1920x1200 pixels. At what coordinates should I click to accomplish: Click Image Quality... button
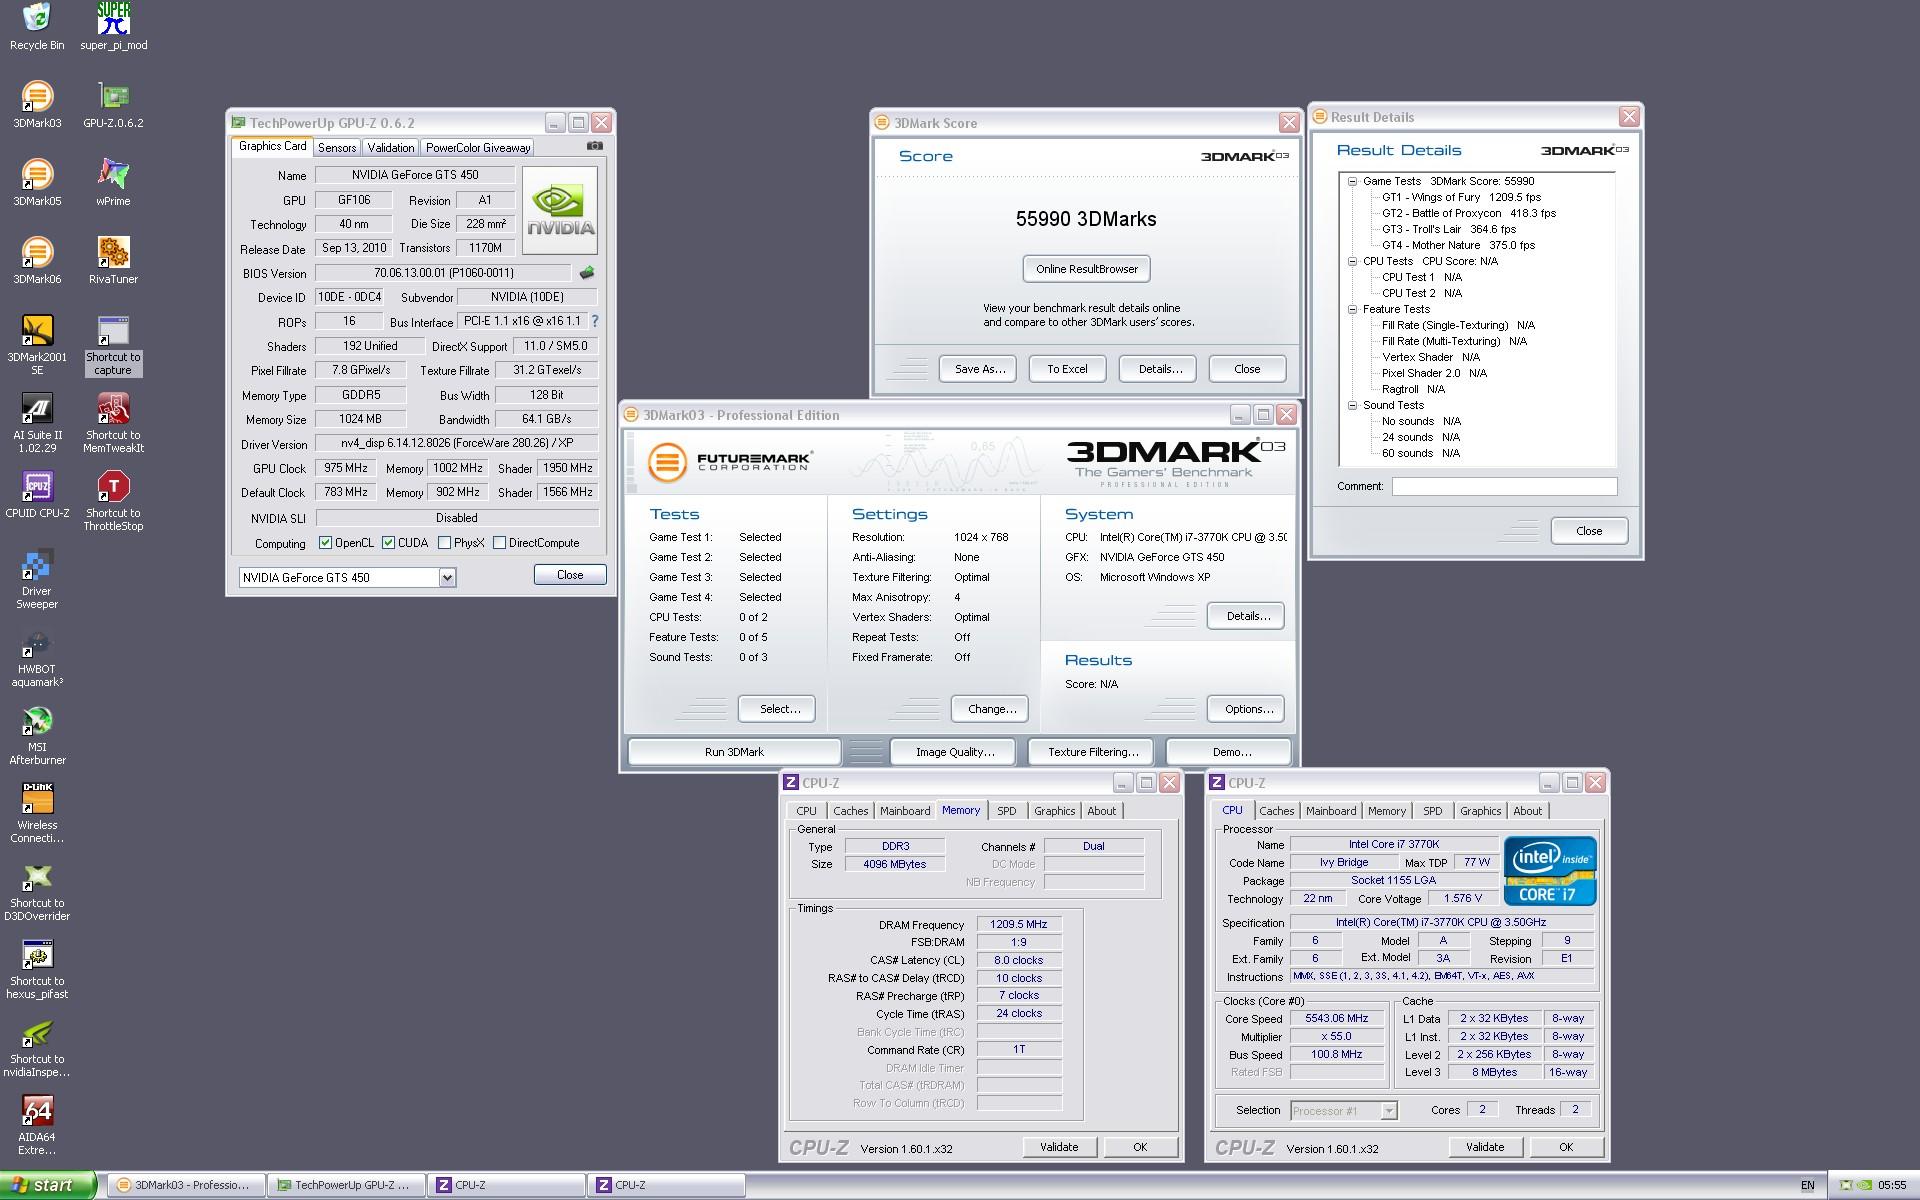955,752
